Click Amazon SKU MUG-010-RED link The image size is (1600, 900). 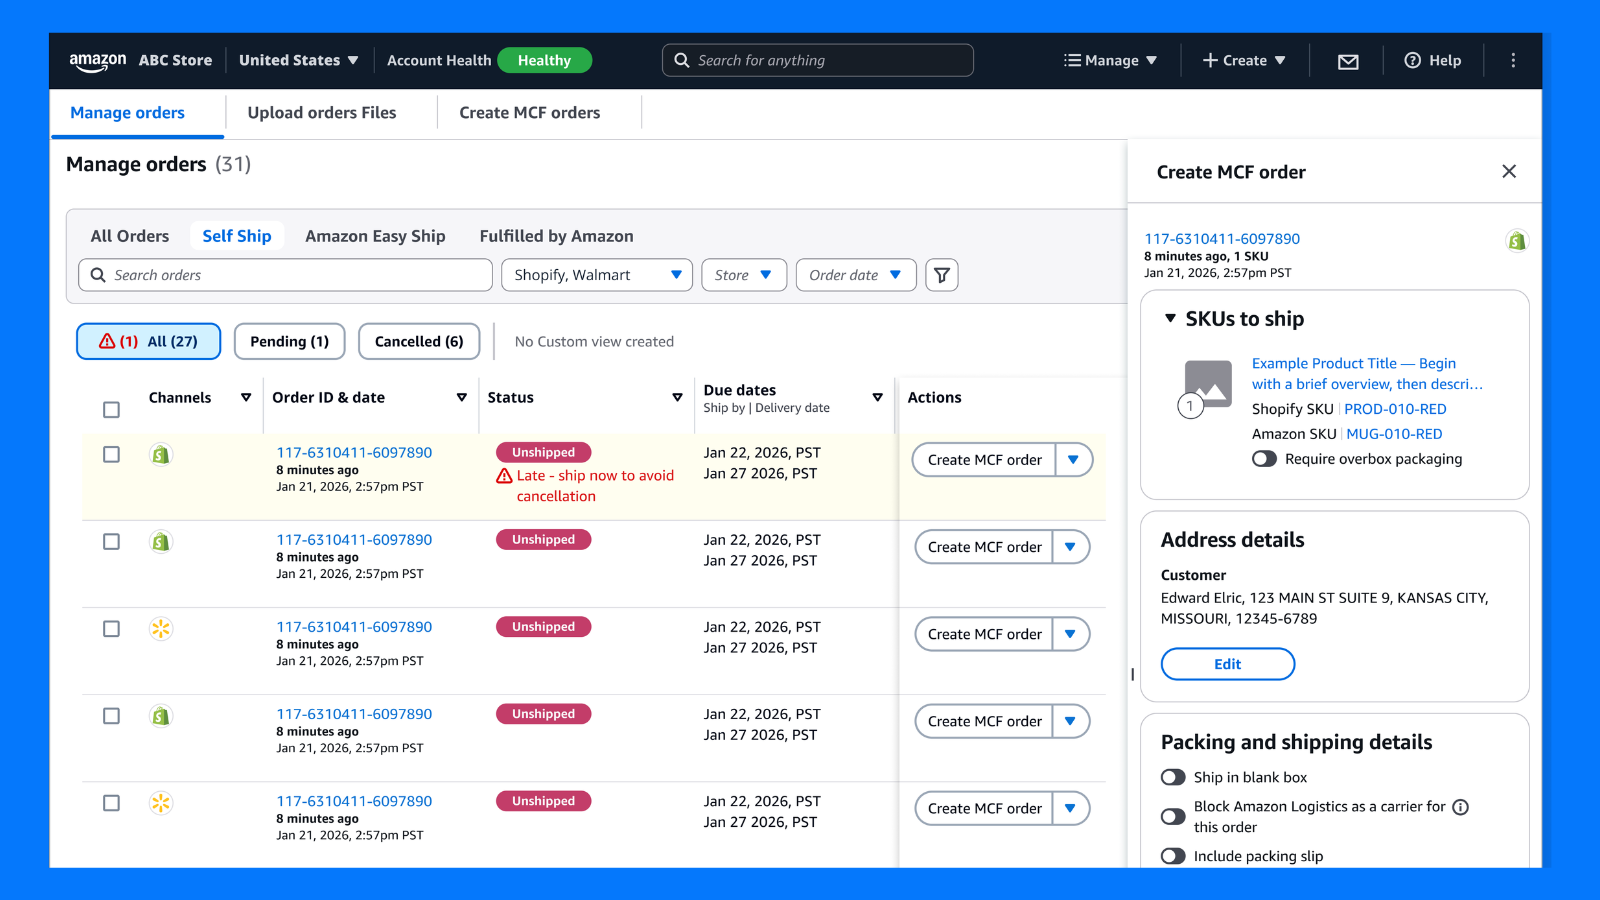coord(1394,434)
